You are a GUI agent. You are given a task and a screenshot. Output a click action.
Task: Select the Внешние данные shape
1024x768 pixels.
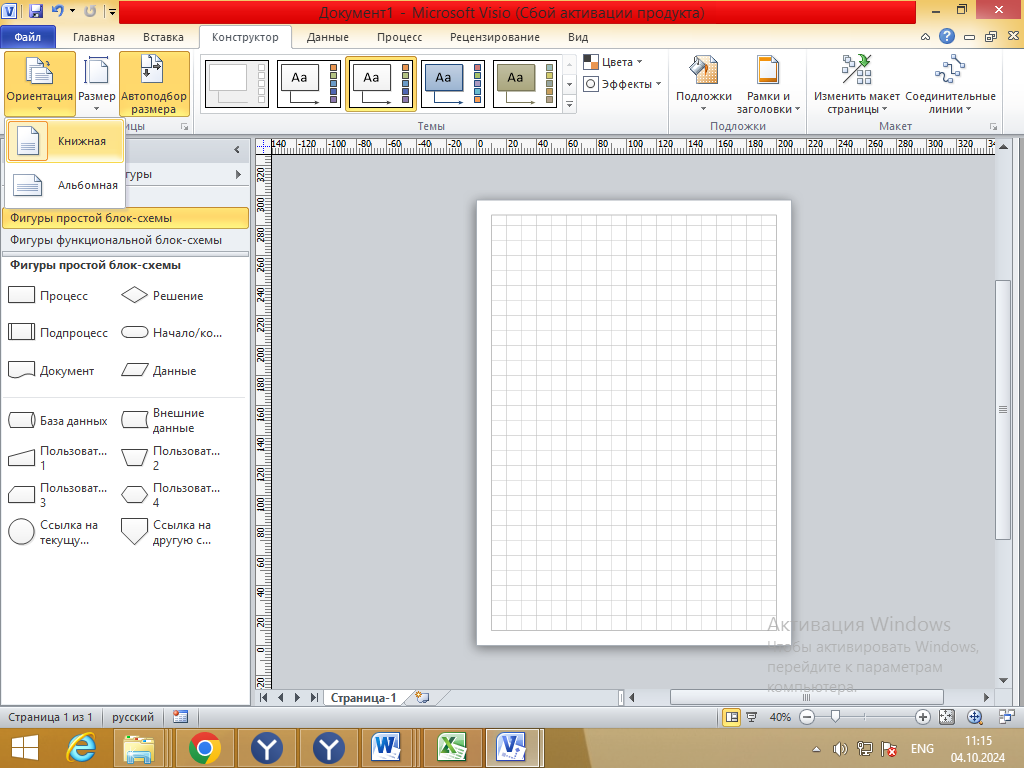click(163, 421)
